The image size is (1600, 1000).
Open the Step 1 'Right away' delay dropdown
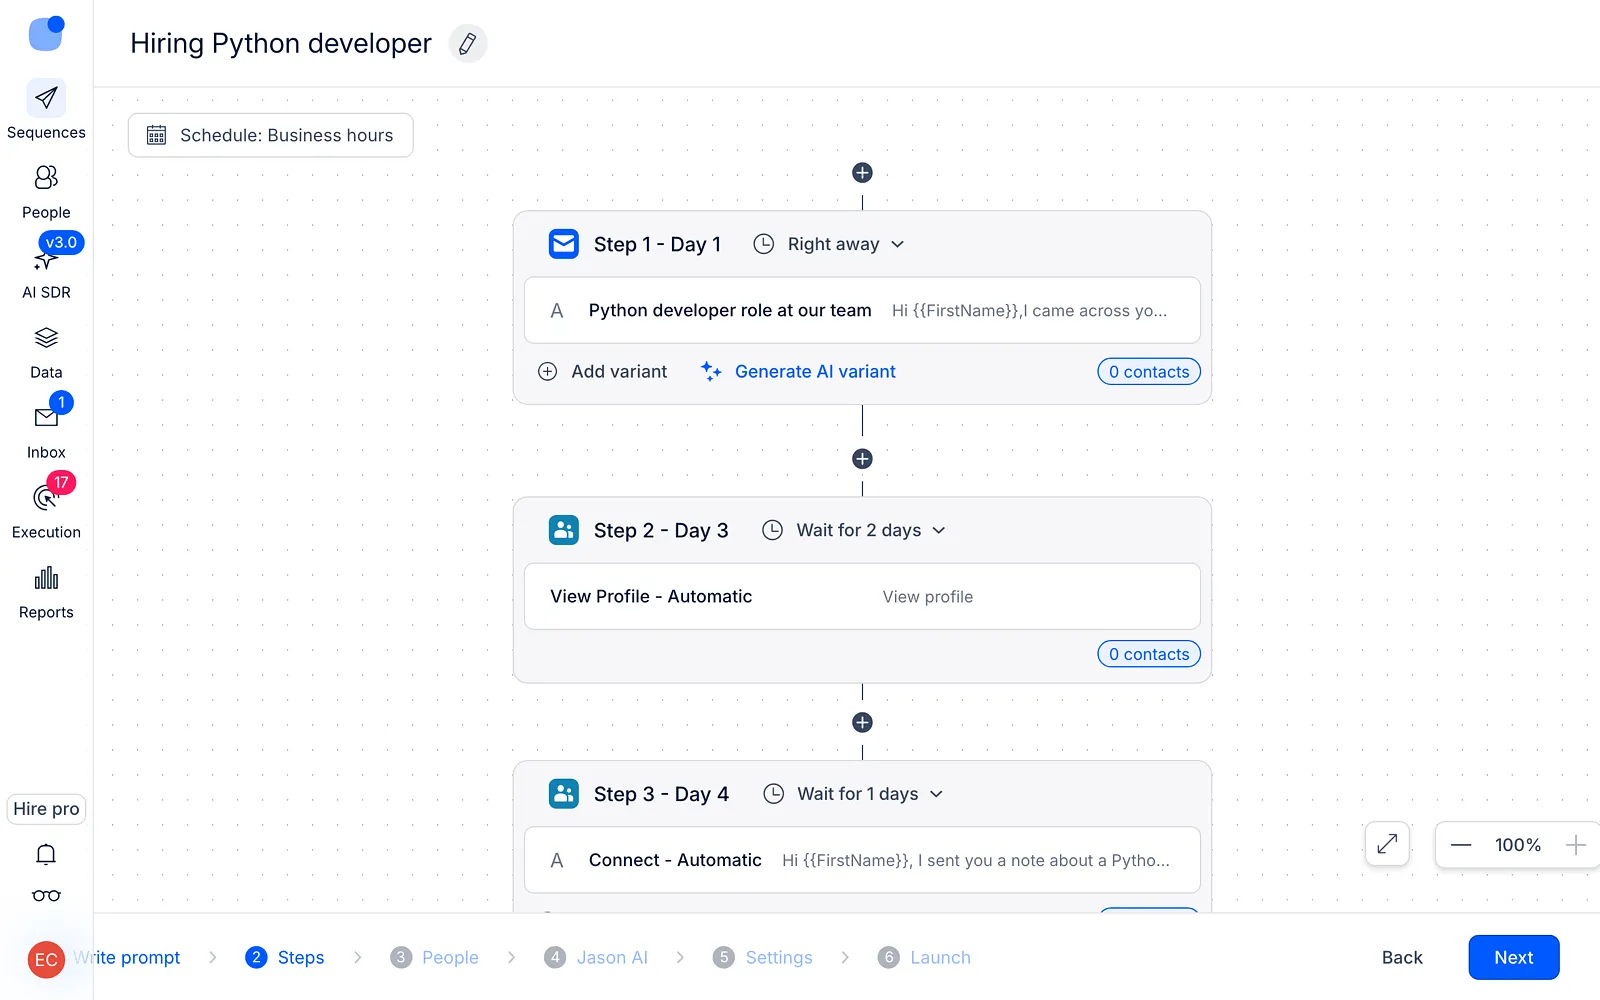tap(829, 244)
